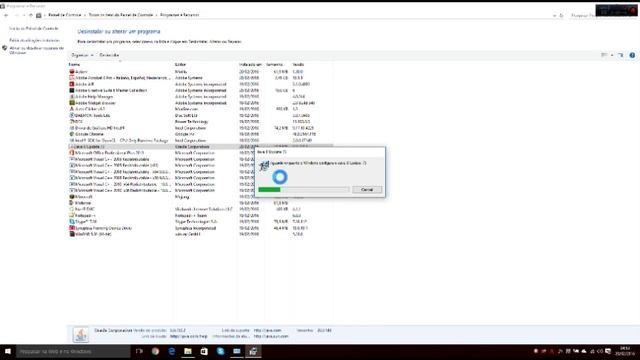Click the Minecraft program icon in list
The height and width of the screenshot is (360, 640).
tap(72, 196)
